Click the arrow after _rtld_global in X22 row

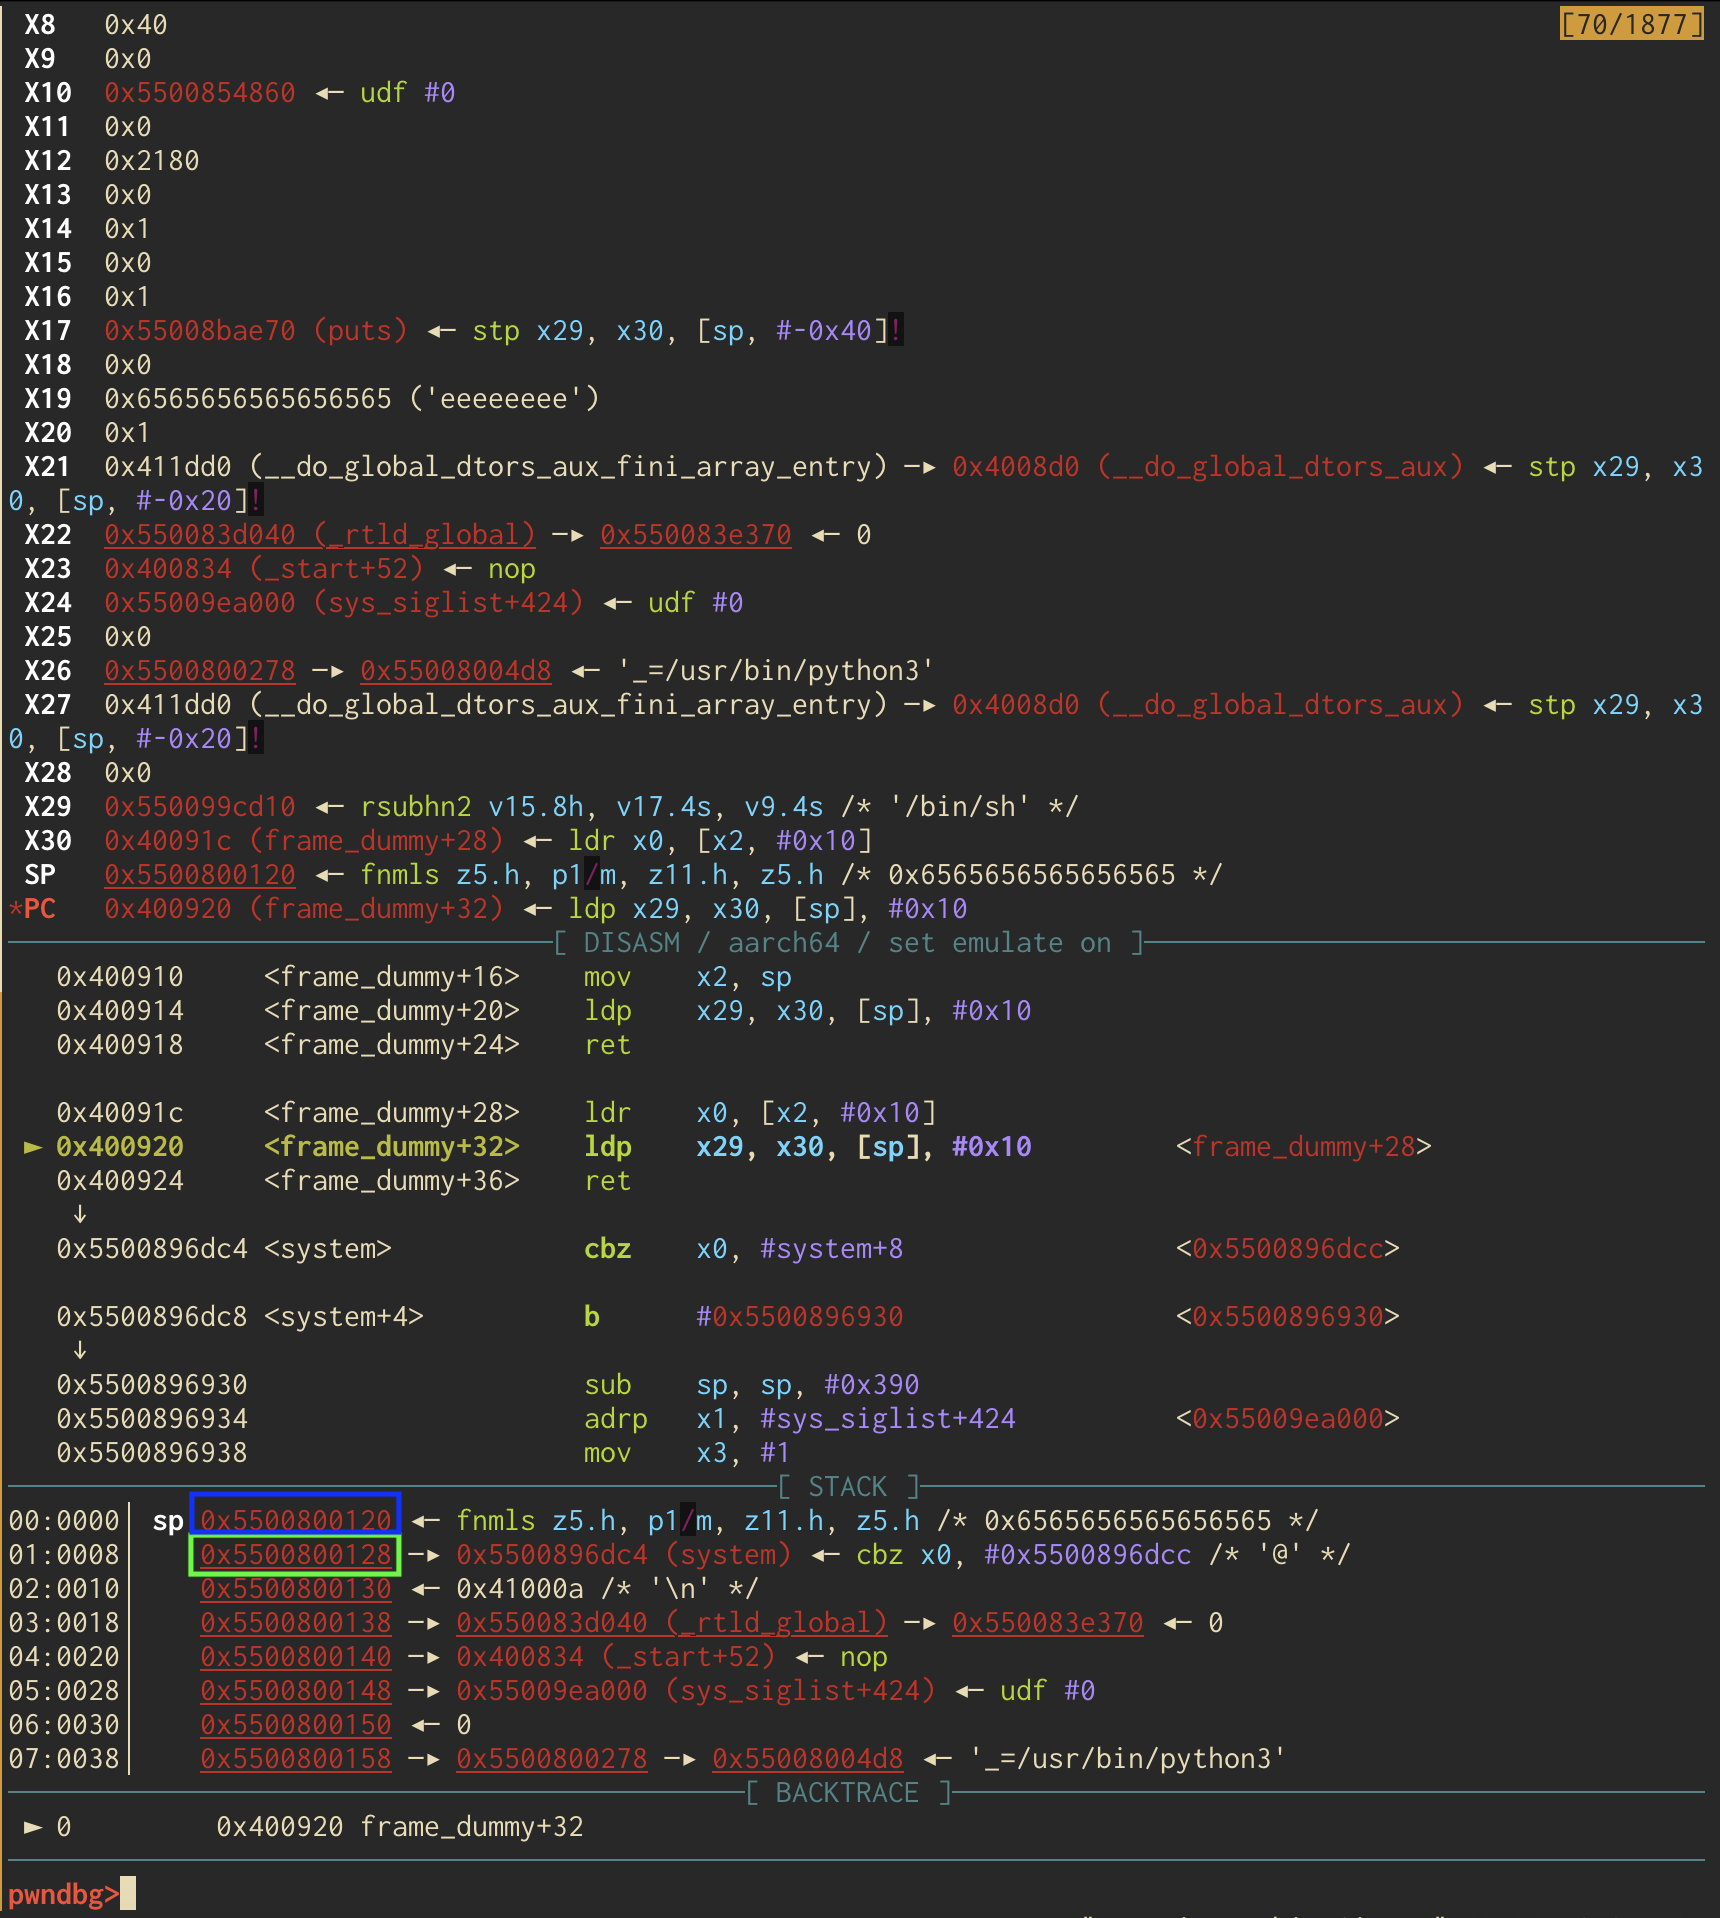click(x=567, y=535)
